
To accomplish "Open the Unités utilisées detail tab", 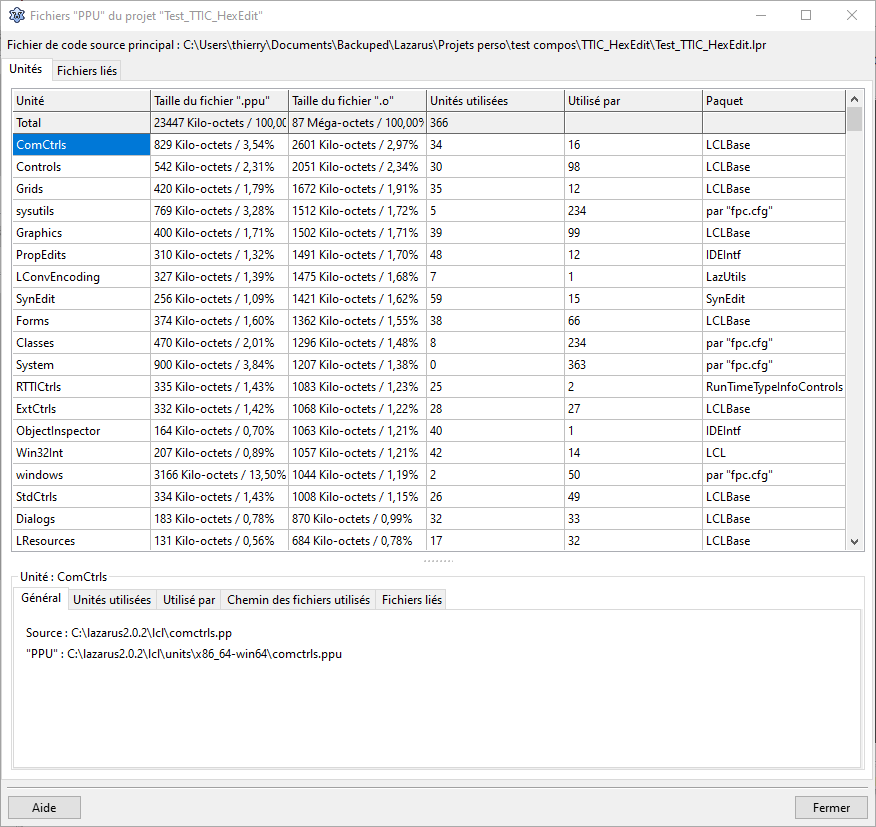I will coord(112,600).
